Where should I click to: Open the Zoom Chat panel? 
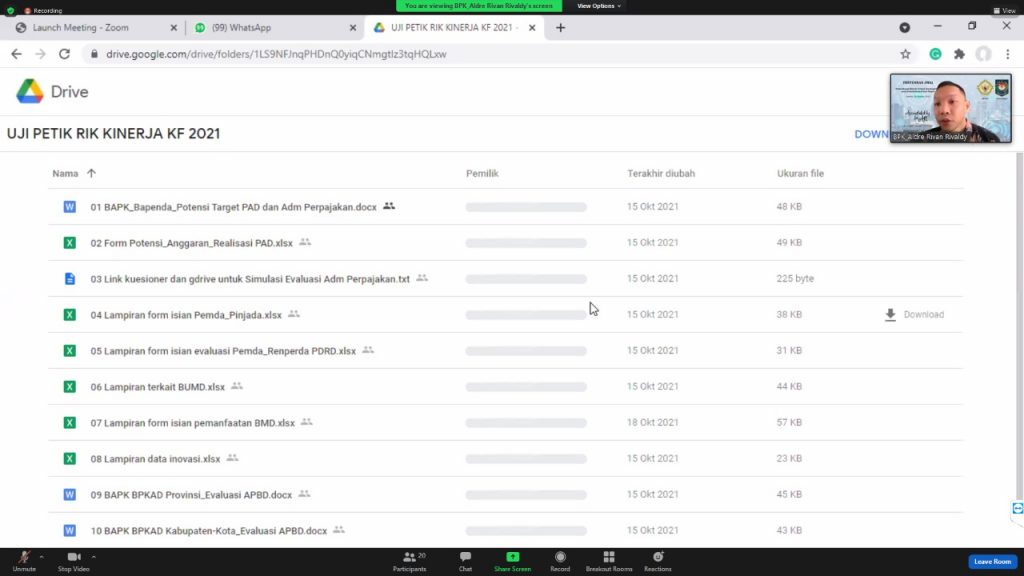(x=465, y=560)
